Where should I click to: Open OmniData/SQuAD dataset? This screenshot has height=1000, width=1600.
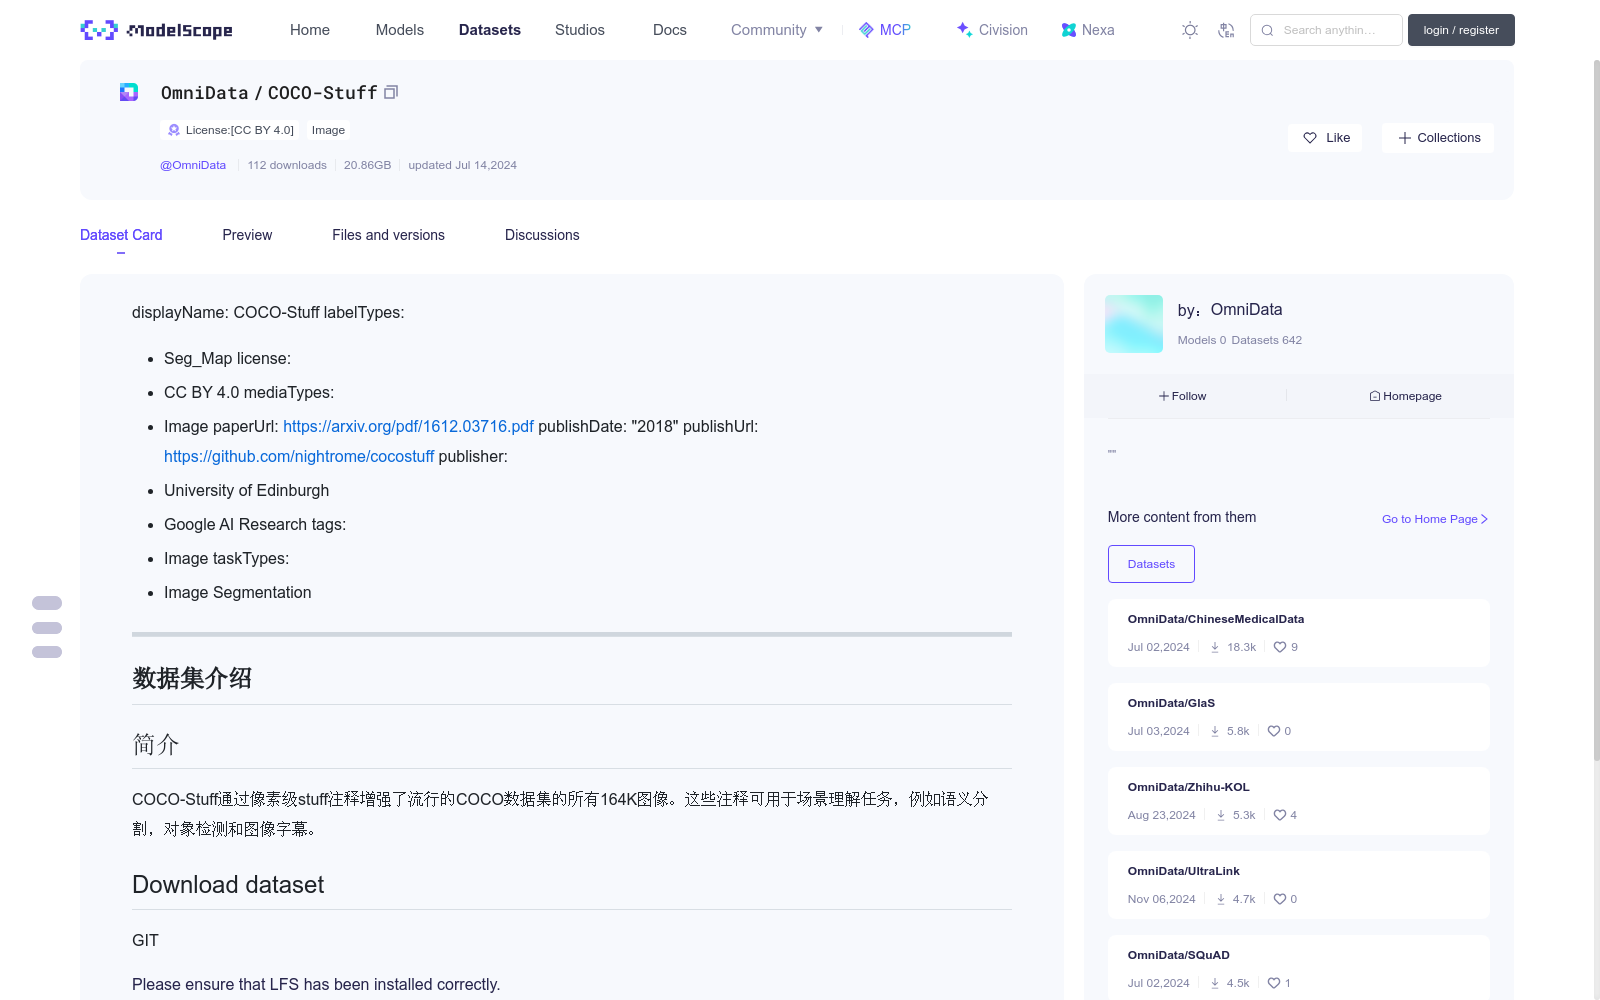click(1179, 955)
